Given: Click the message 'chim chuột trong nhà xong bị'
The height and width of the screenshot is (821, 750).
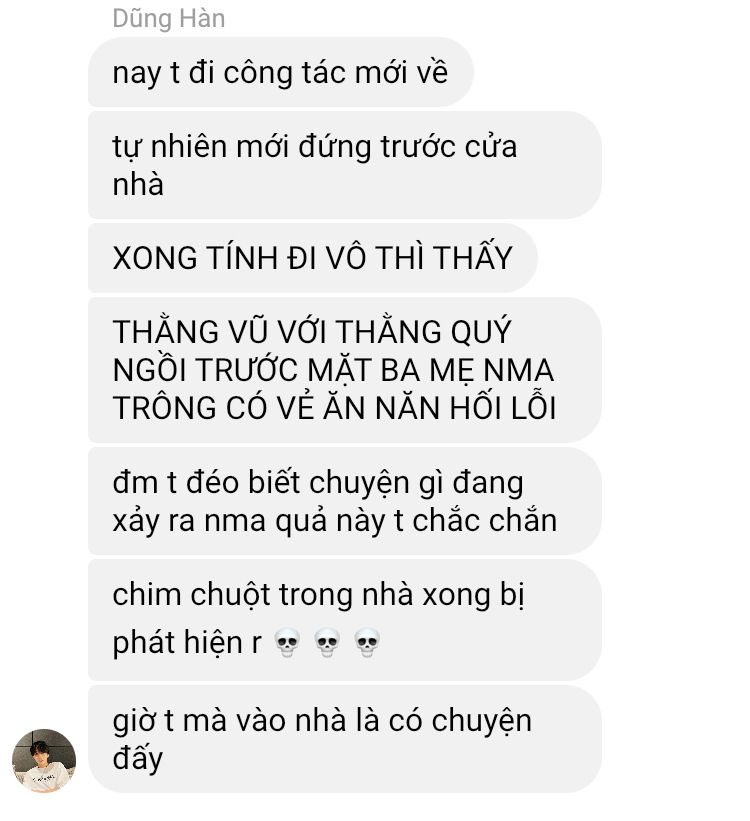Looking at the screenshot, I should 345,620.
